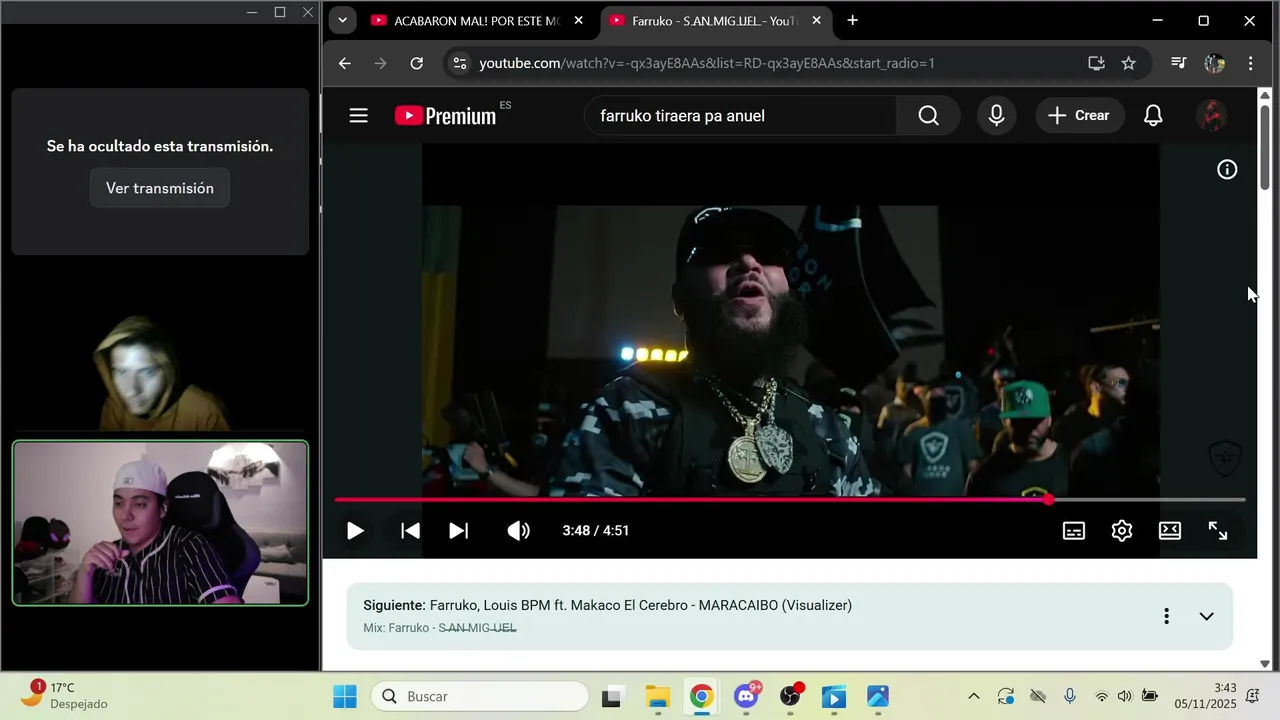The width and height of the screenshot is (1280, 720).
Task: Open Chrome three-dot menu
Action: [x=1250, y=63]
